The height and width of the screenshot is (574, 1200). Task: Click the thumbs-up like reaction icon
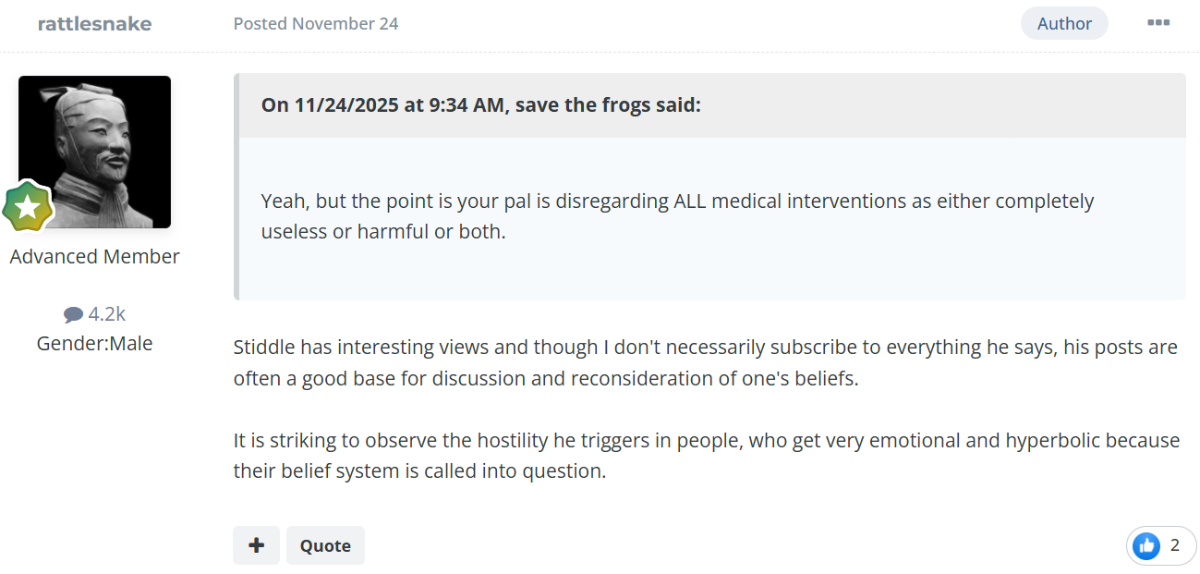click(1146, 545)
